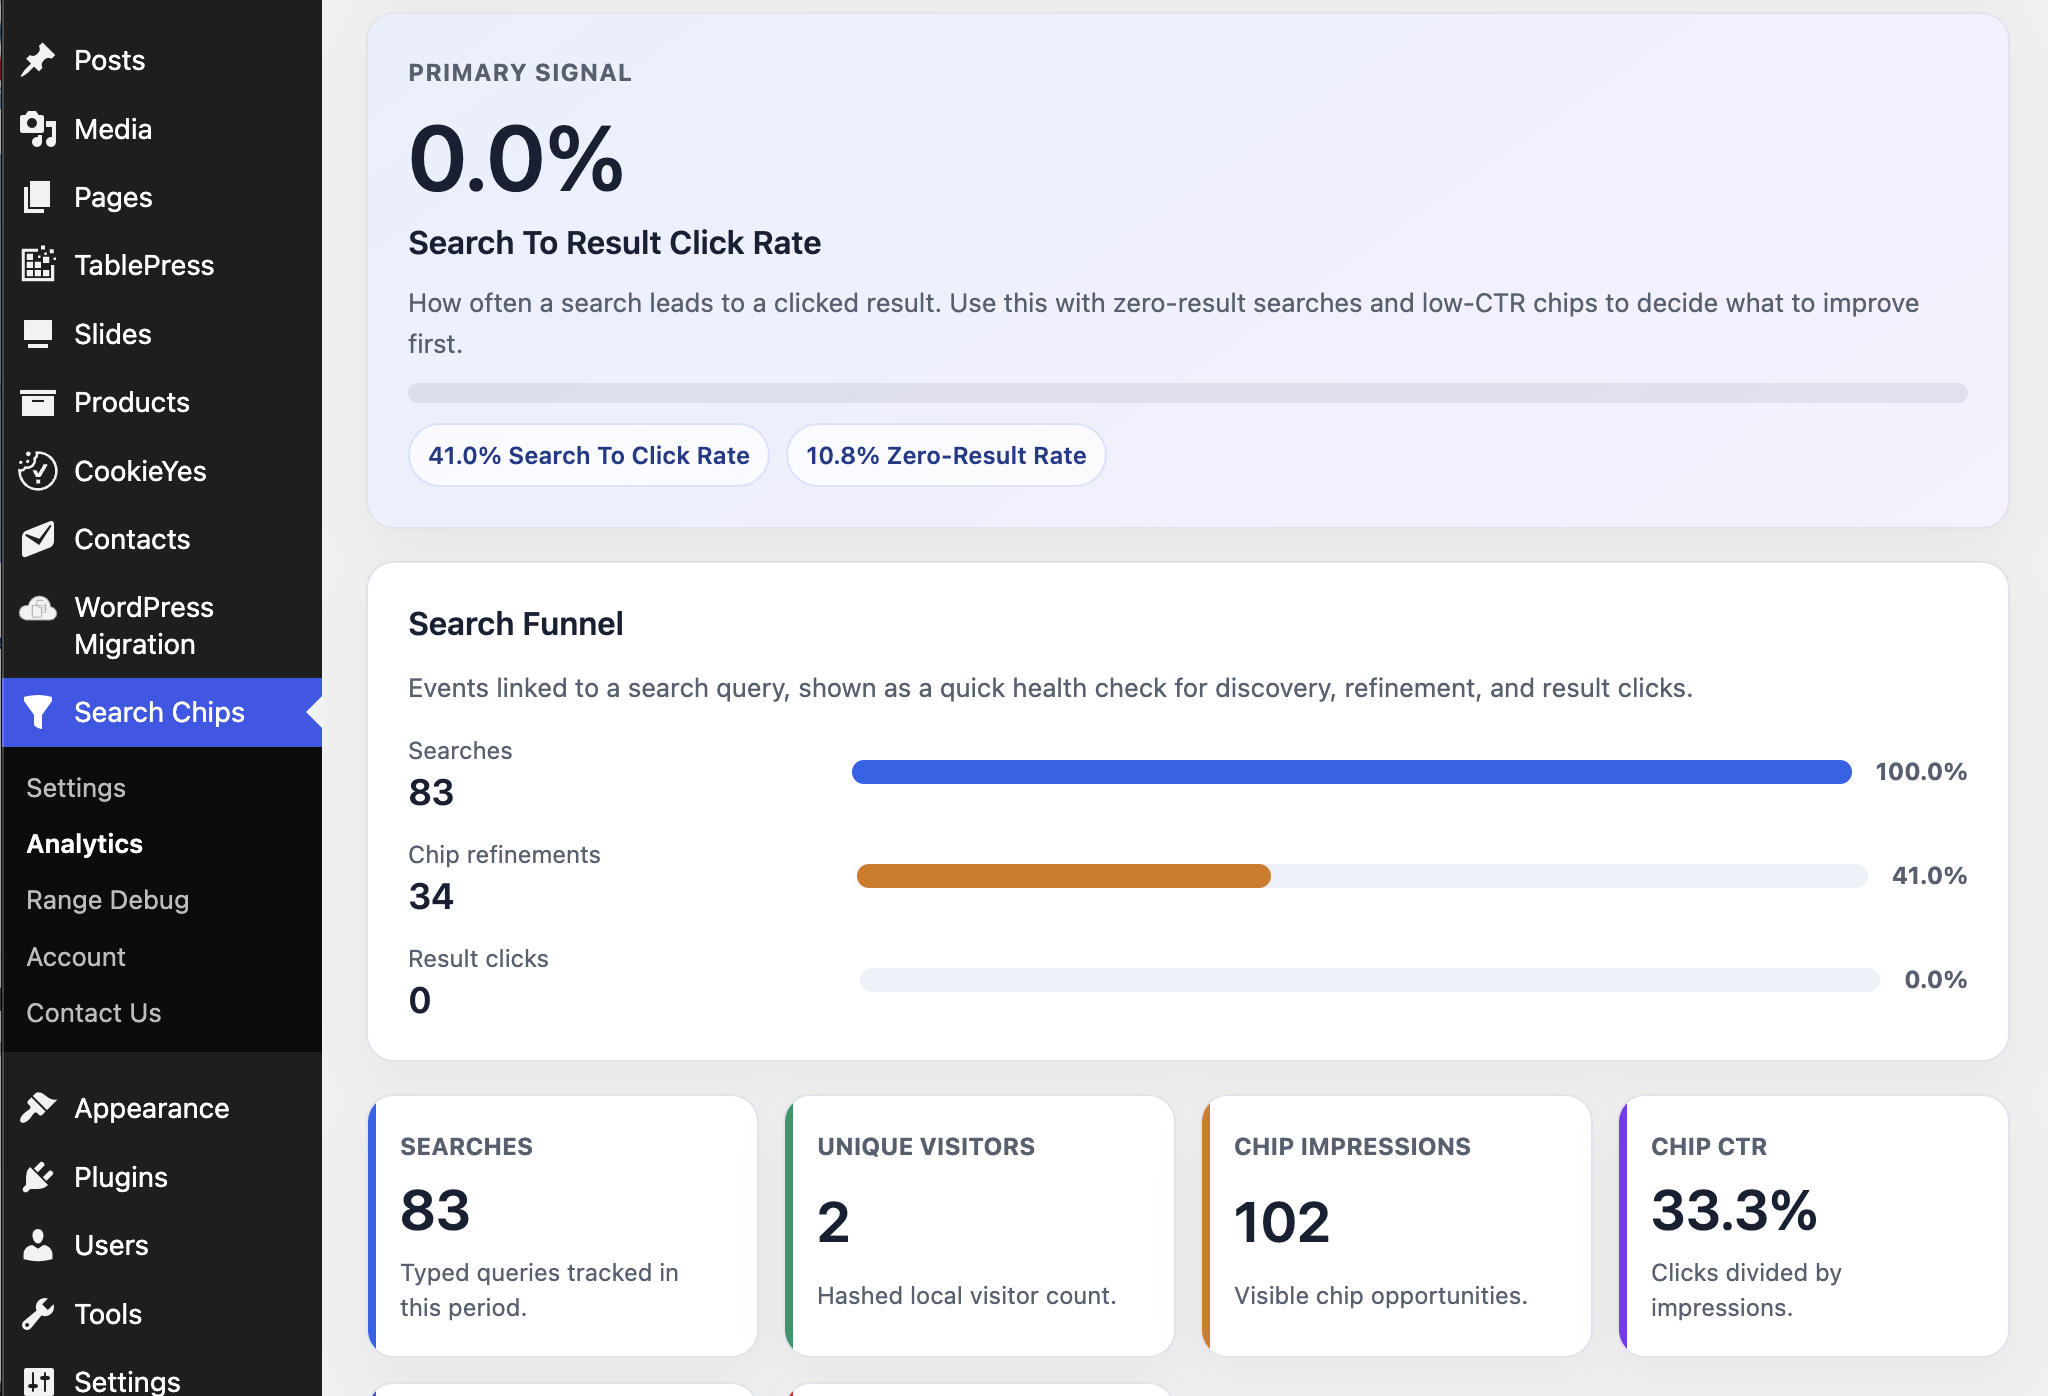This screenshot has width=2048, height=1396.
Task: Click the Plugins plug icon
Action: point(38,1177)
